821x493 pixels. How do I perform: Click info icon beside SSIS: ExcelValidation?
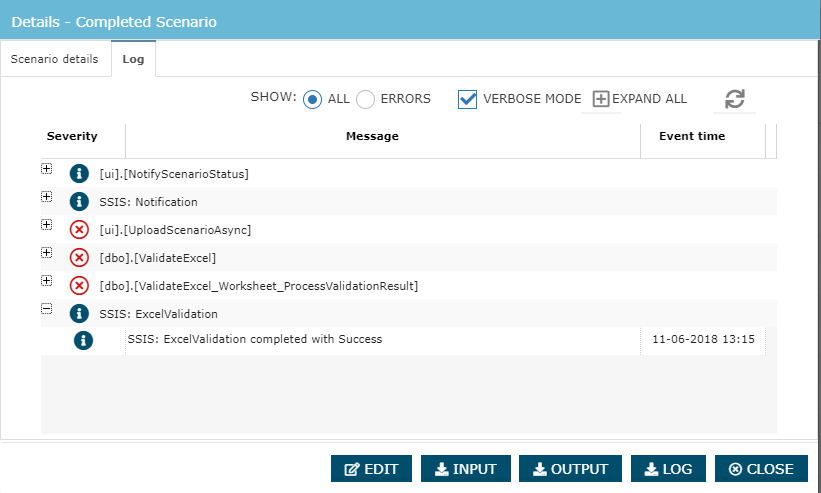click(x=80, y=314)
